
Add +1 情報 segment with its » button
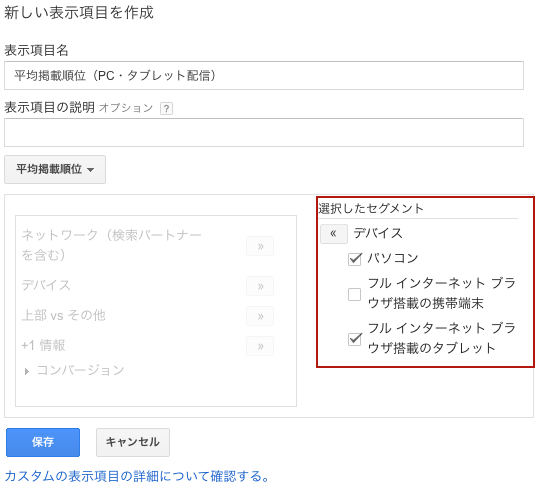coord(260,346)
